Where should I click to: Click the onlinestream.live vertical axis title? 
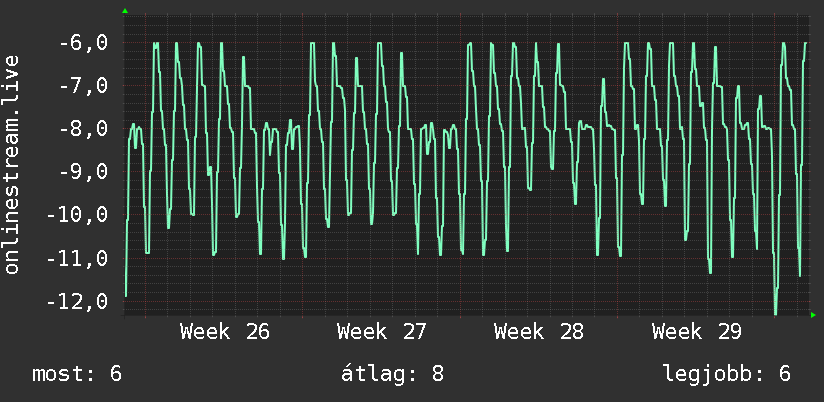coord(12,164)
